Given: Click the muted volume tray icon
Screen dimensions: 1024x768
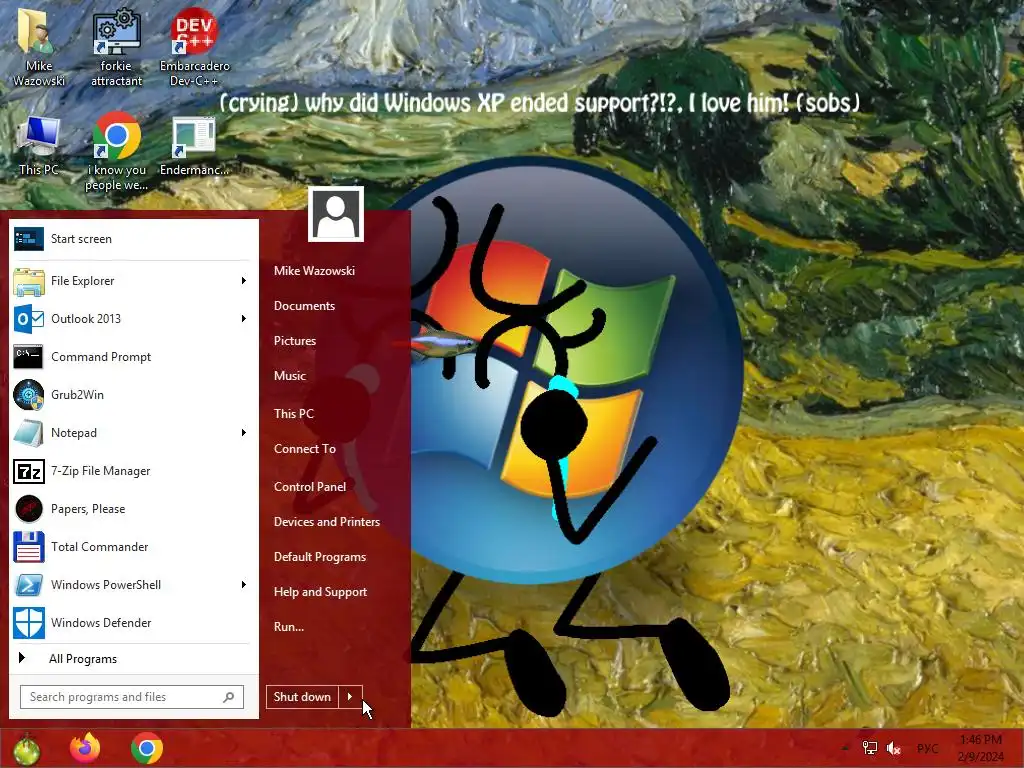Looking at the screenshot, I should (894, 748).
